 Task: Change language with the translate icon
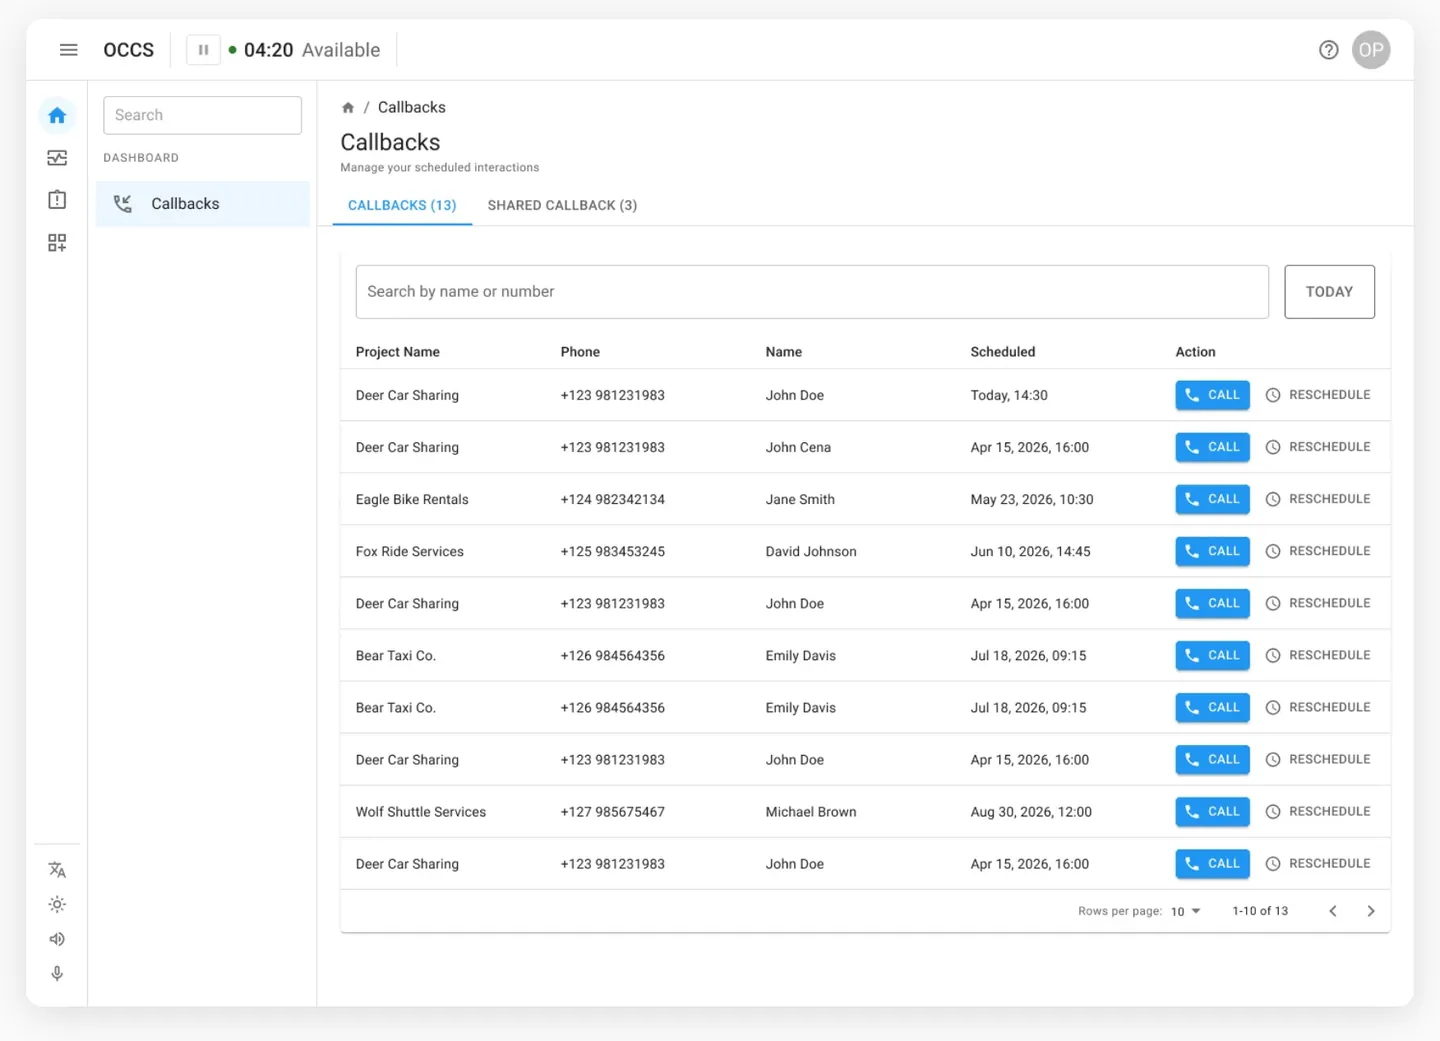tap(57, 870)
